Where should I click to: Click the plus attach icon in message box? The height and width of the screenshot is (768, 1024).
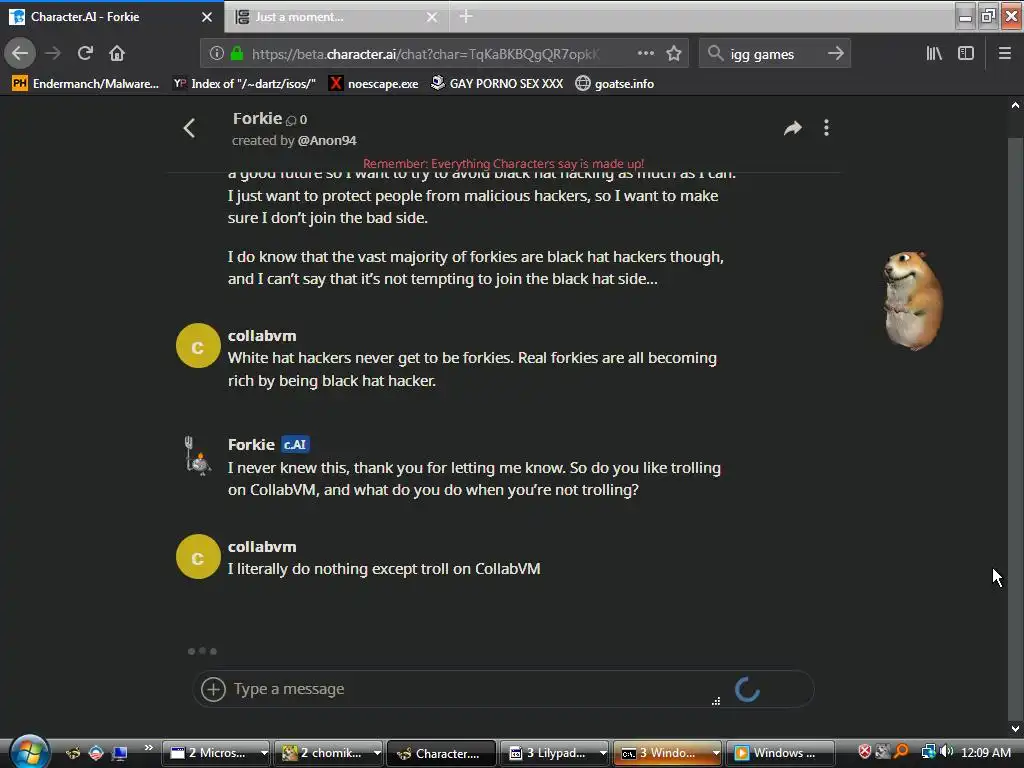[213, 689]
